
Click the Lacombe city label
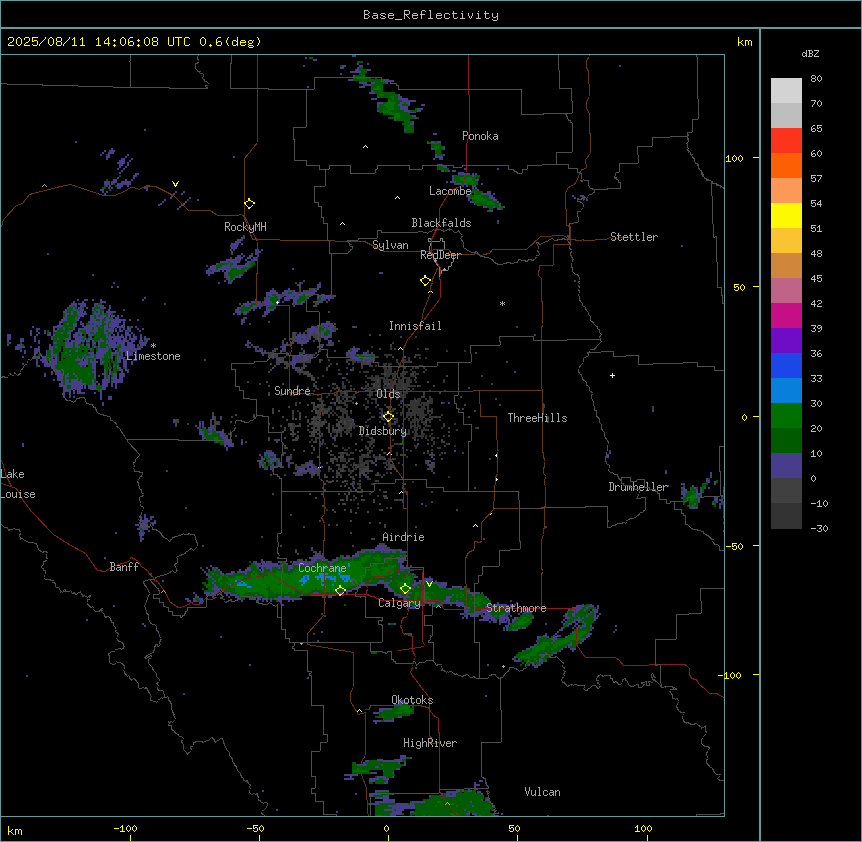(x=450, y=191)
